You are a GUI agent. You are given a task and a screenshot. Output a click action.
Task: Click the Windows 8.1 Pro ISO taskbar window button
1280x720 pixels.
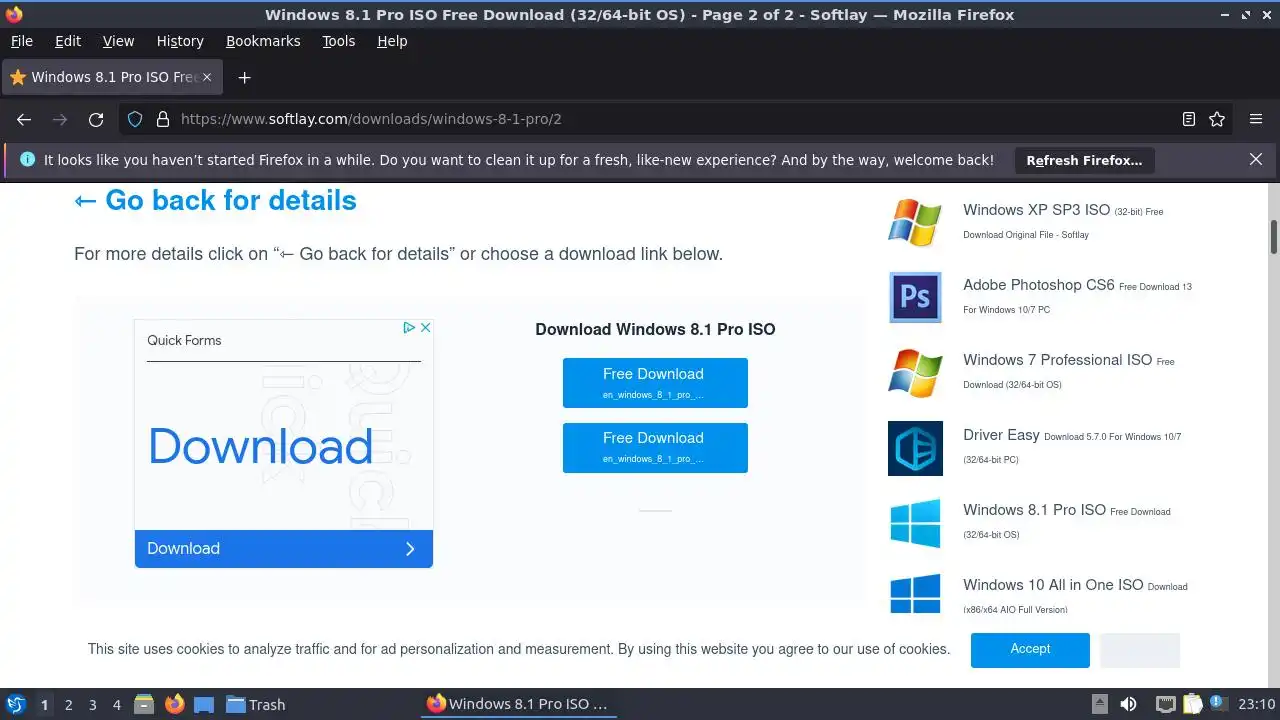point(517,704)
